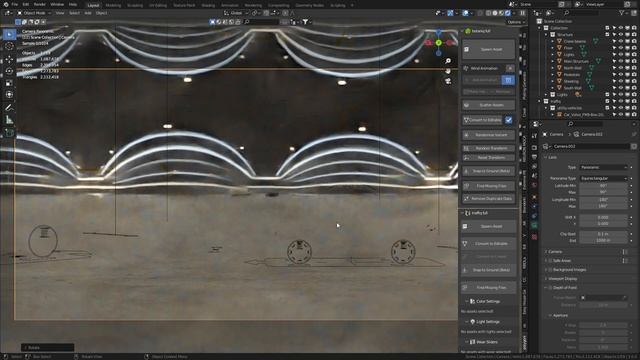640x360 pixels.
Task: Open the Render menu
Action: point(40,4)
